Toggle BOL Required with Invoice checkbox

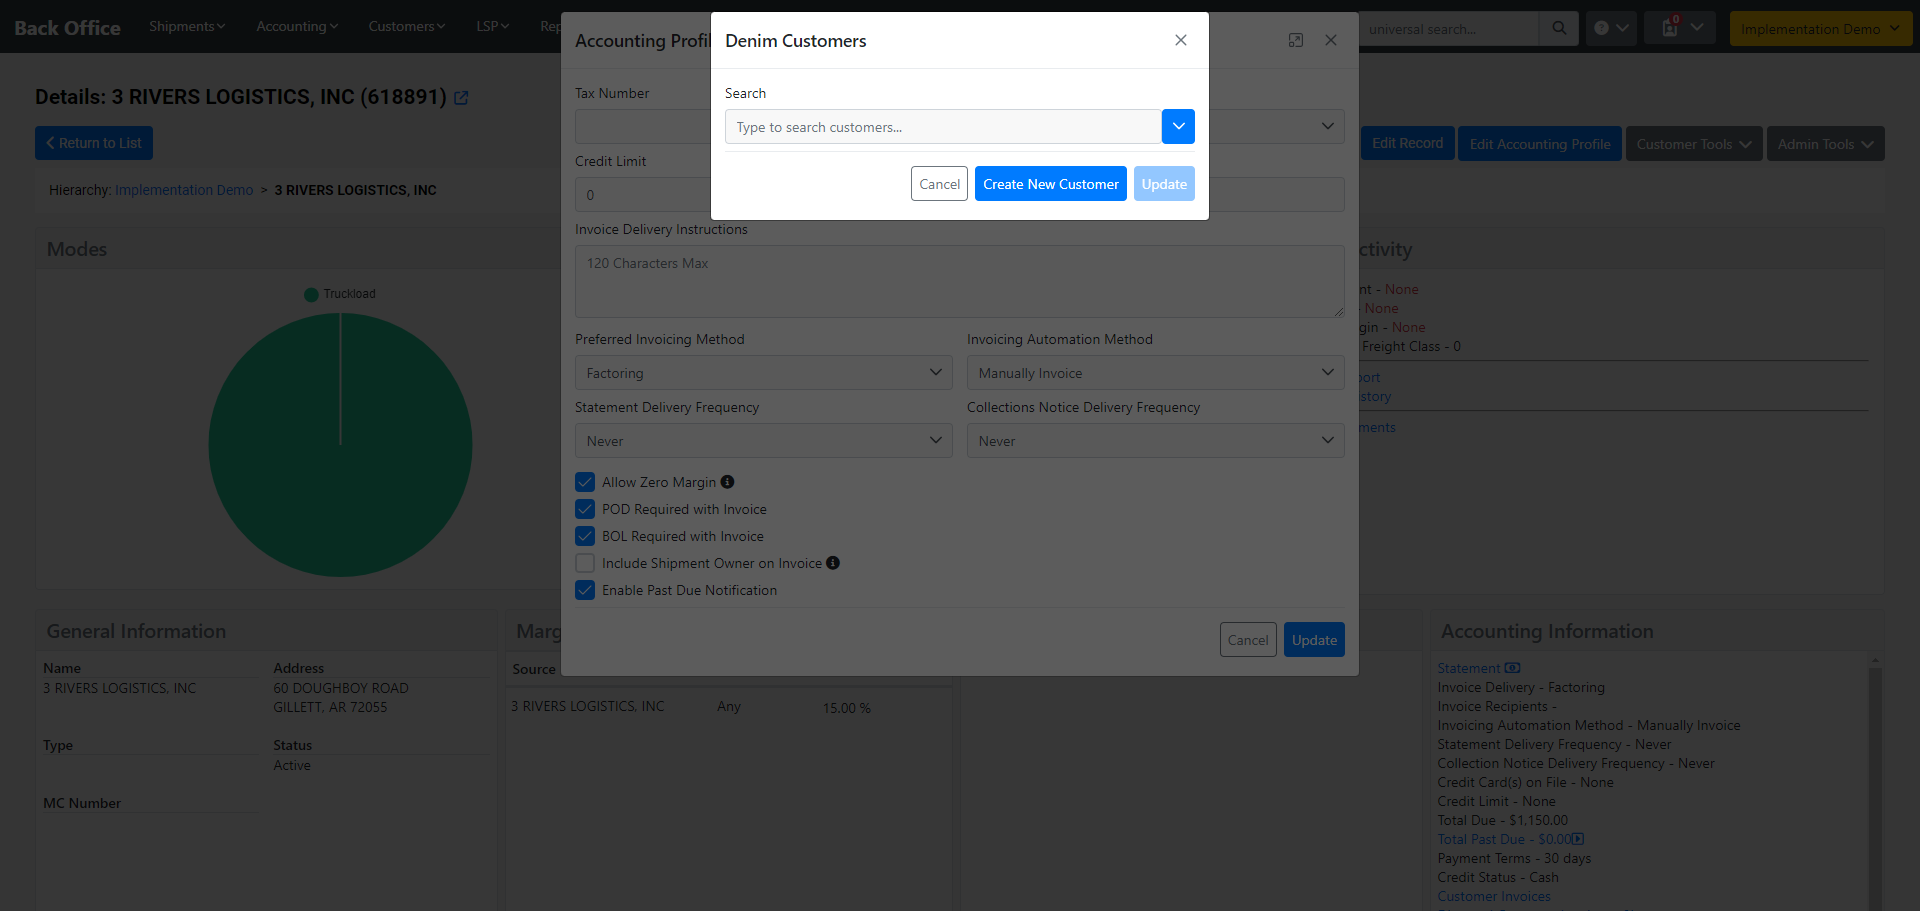585,536
